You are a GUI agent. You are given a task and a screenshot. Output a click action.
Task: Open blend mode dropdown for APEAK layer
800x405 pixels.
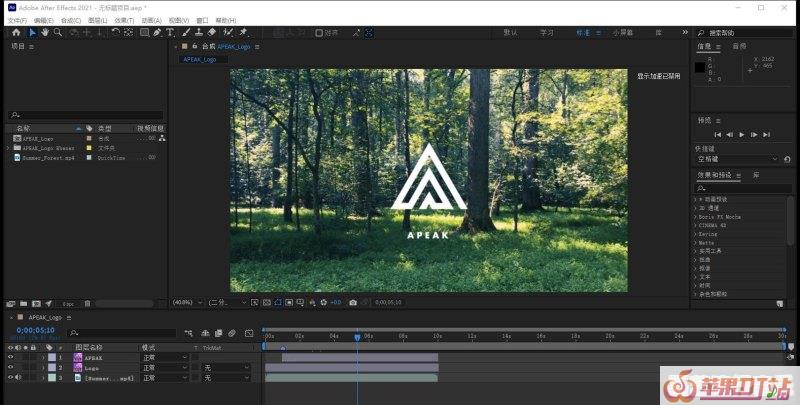click(165, 358)
